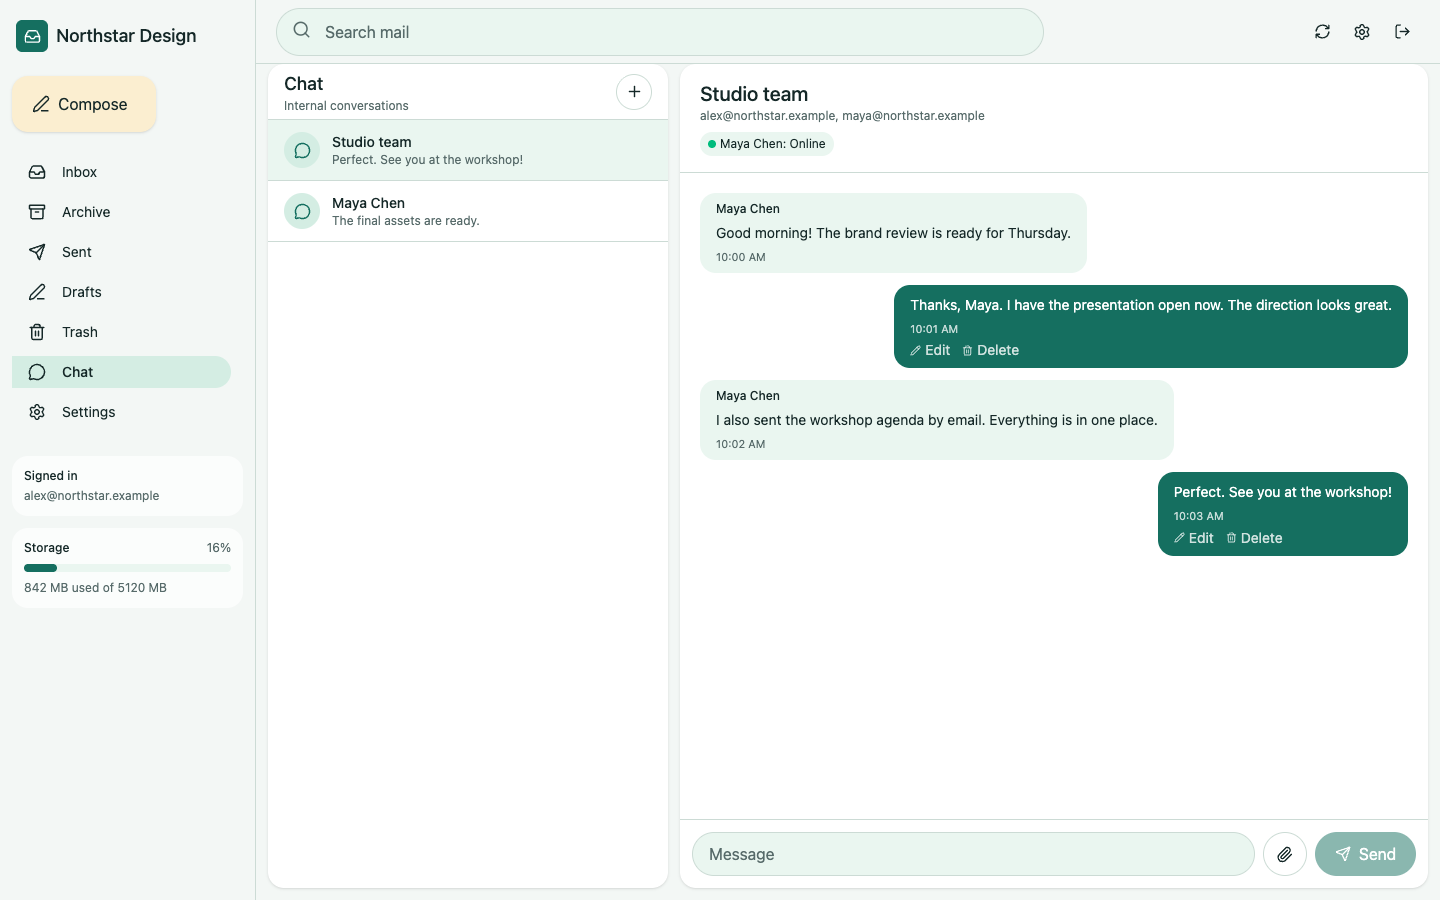The image size is (1440, 900).
Task: Click the sign out icon
Action: tap(1402, 32)
